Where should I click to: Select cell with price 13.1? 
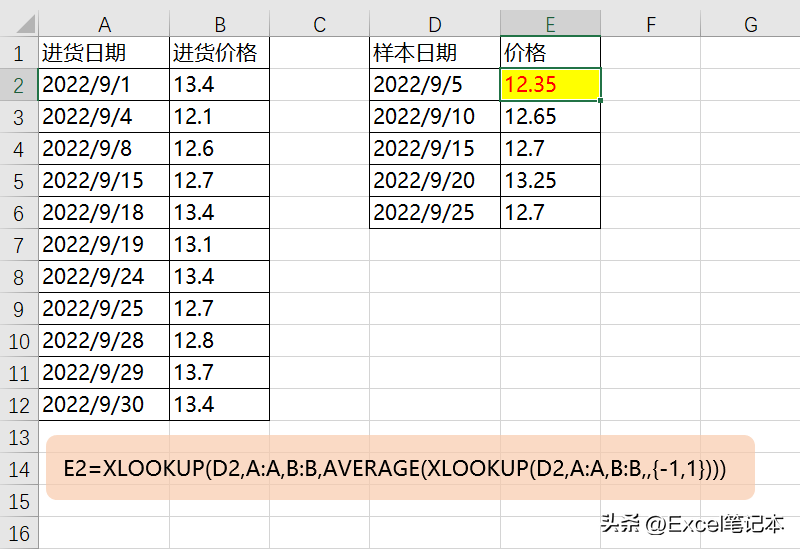pos(219,245)
